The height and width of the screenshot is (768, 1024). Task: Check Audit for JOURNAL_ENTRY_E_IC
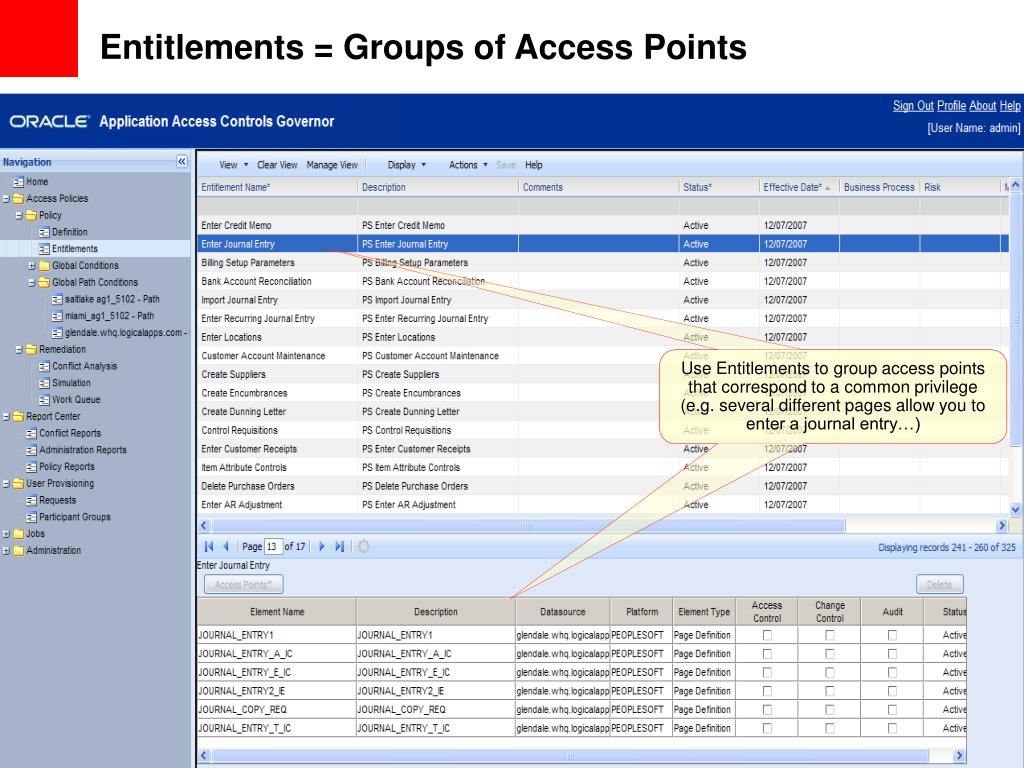click(892, 672)
